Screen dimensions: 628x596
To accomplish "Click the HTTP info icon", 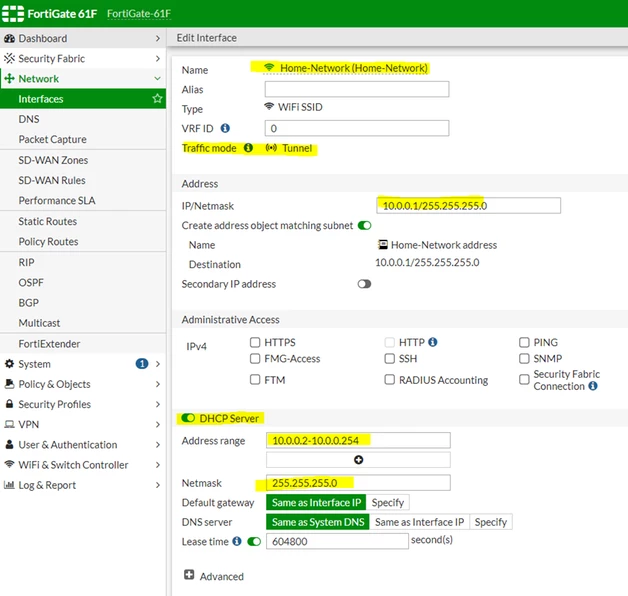I will click(433, 342).
